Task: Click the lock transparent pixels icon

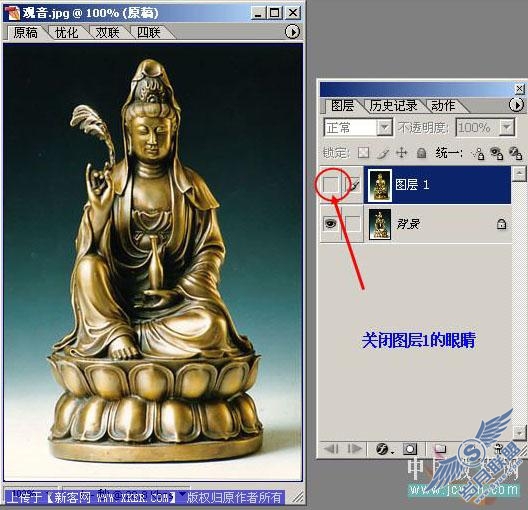Action: coord(363,153)
